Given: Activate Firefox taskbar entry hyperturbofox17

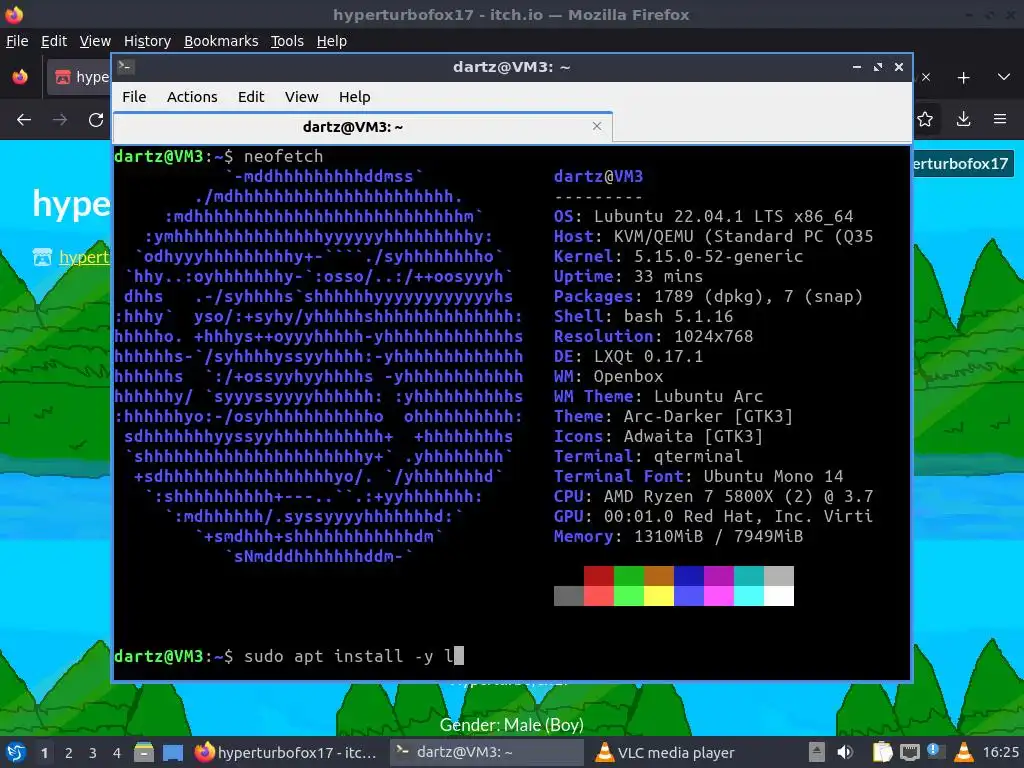Looking at the screenshot, I should tap(287, 752).
